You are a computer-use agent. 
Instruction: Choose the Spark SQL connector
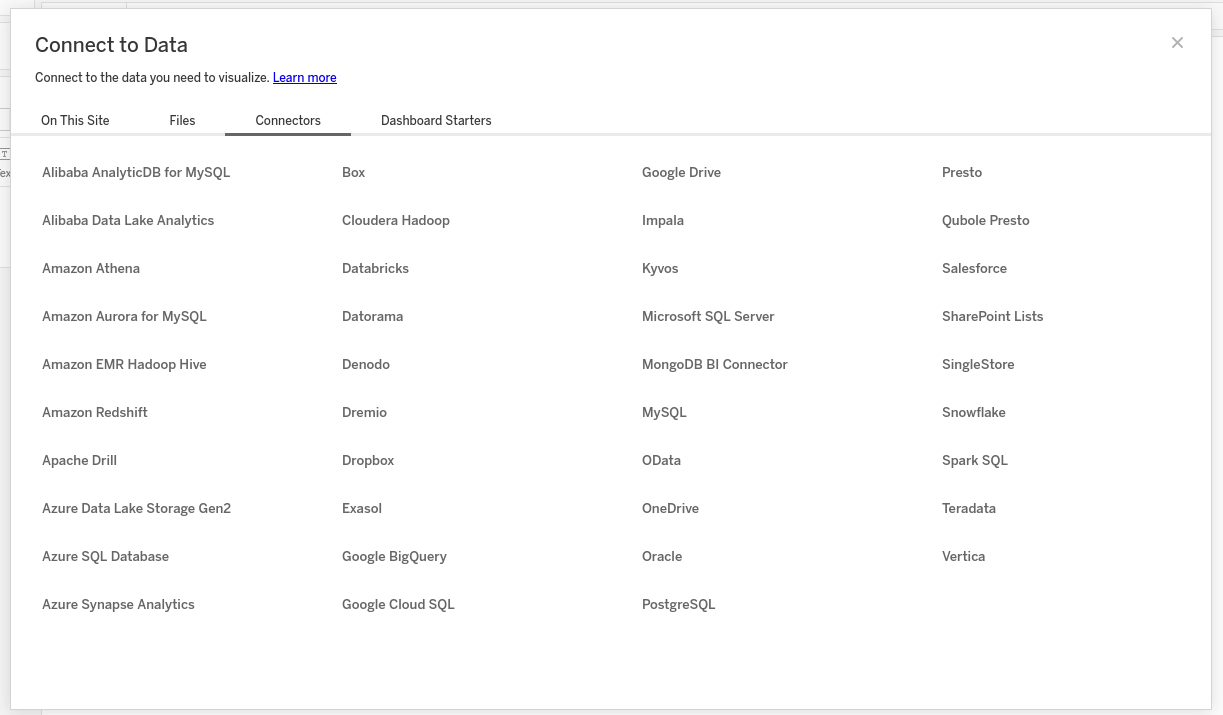975,460
